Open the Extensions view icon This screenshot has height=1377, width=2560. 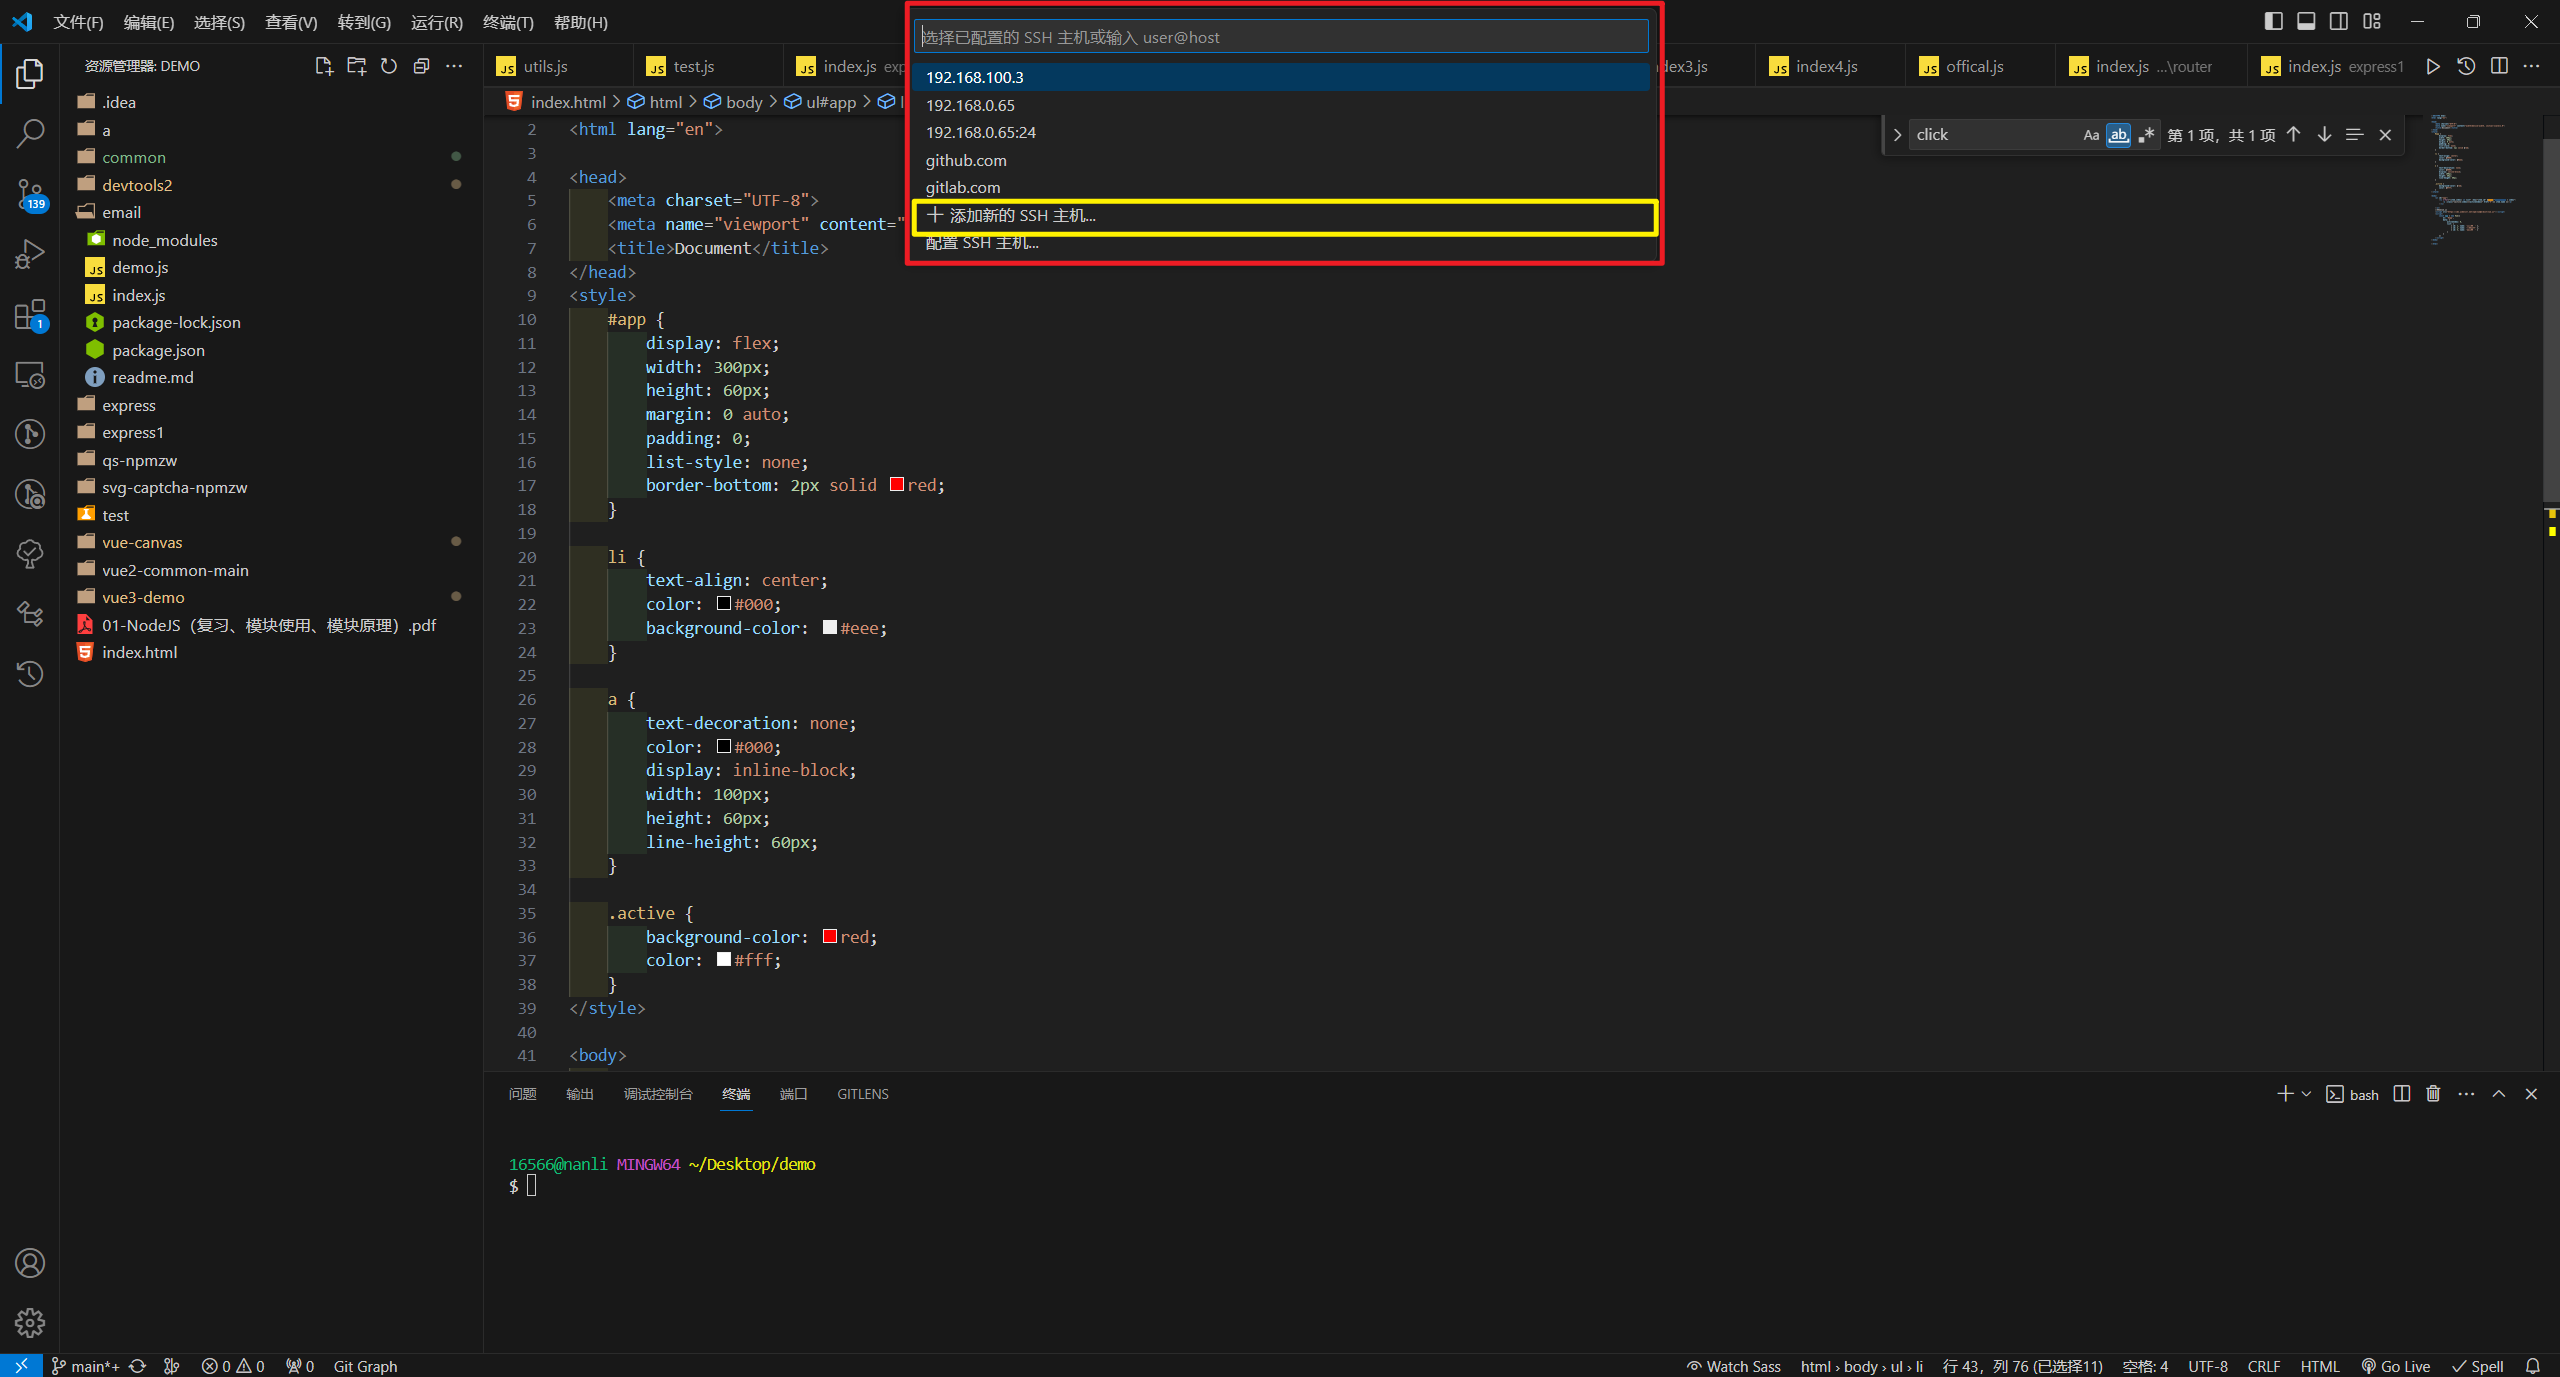click(30, 315)
